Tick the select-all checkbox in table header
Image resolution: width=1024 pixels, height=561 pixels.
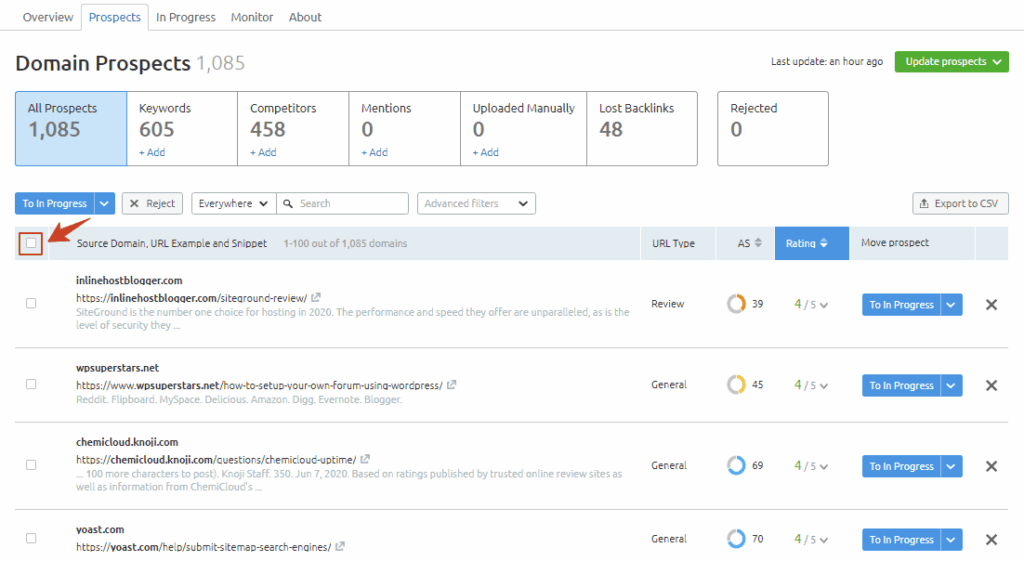click(31, 243)
